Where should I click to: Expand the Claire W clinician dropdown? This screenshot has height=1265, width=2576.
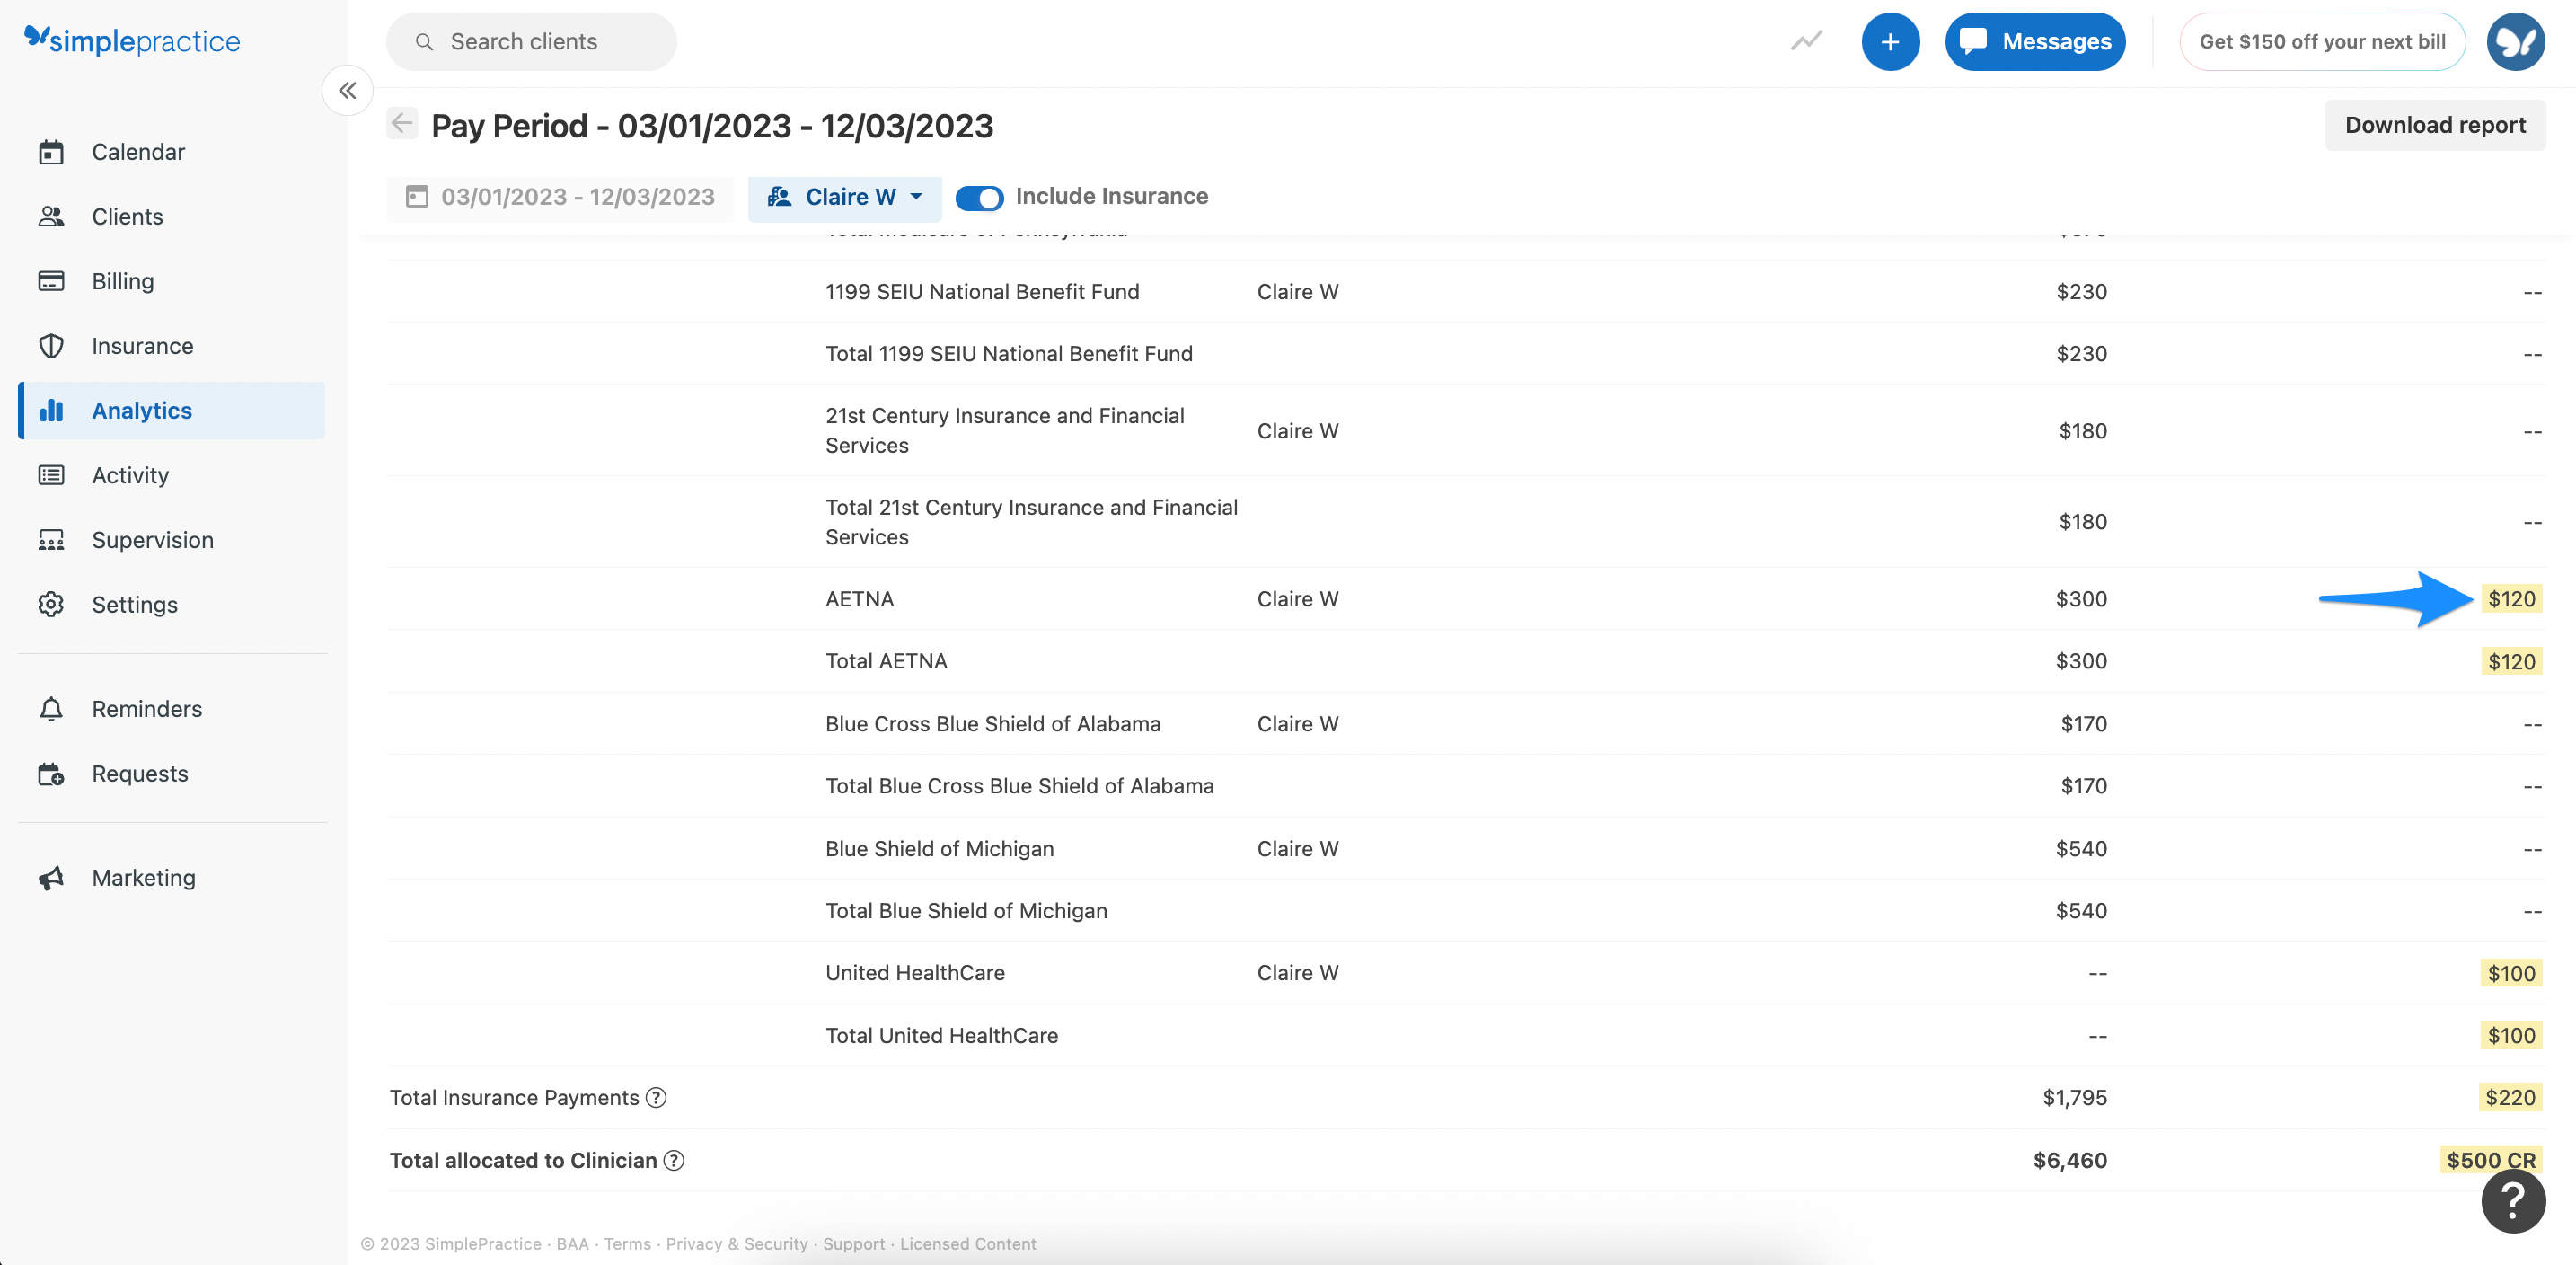tap(845, 197)
